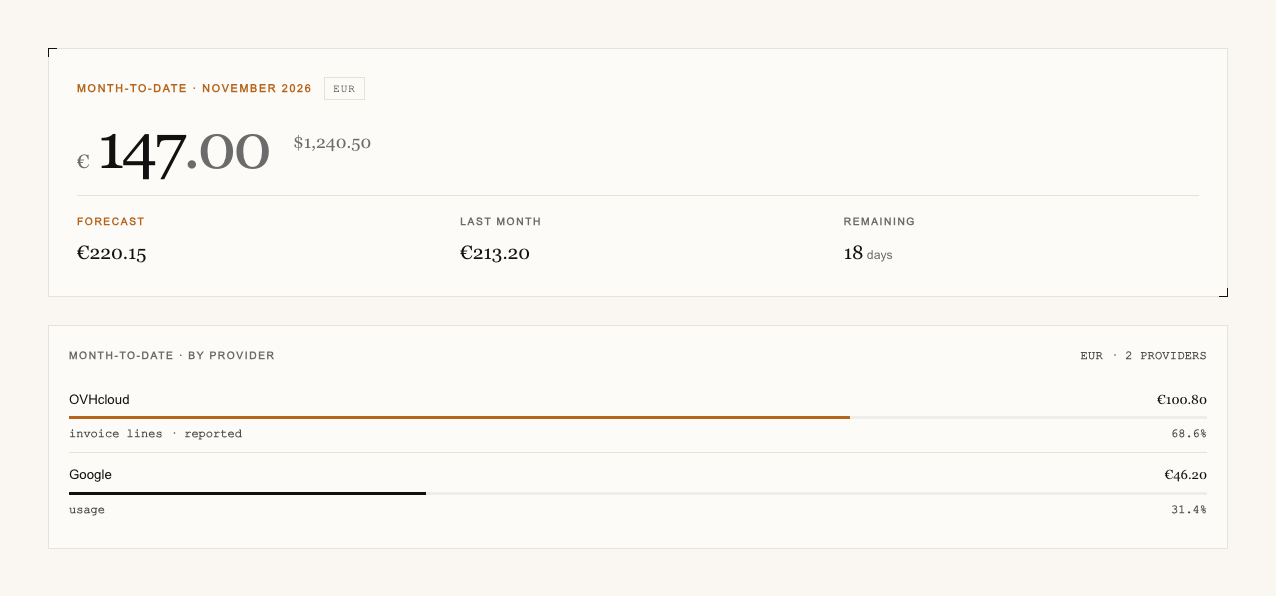The image size is (1276, 596).
Task: Click the $1,240.50 converted amount
Action: (x=332, y=143)
